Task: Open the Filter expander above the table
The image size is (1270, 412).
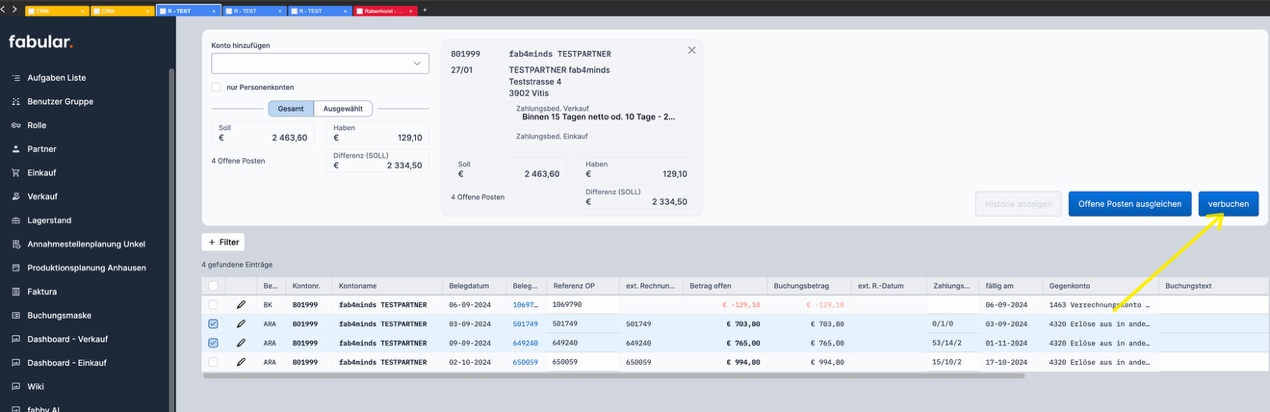Action: tap(223, 242)
